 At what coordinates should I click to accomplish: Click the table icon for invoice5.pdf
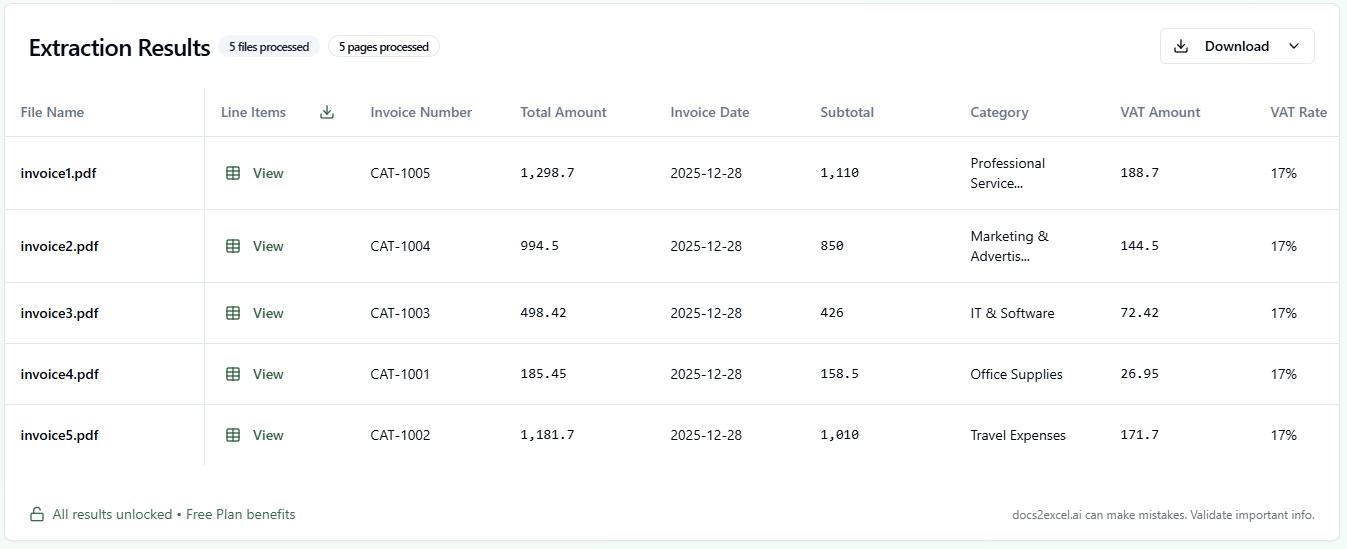[233, 435]
